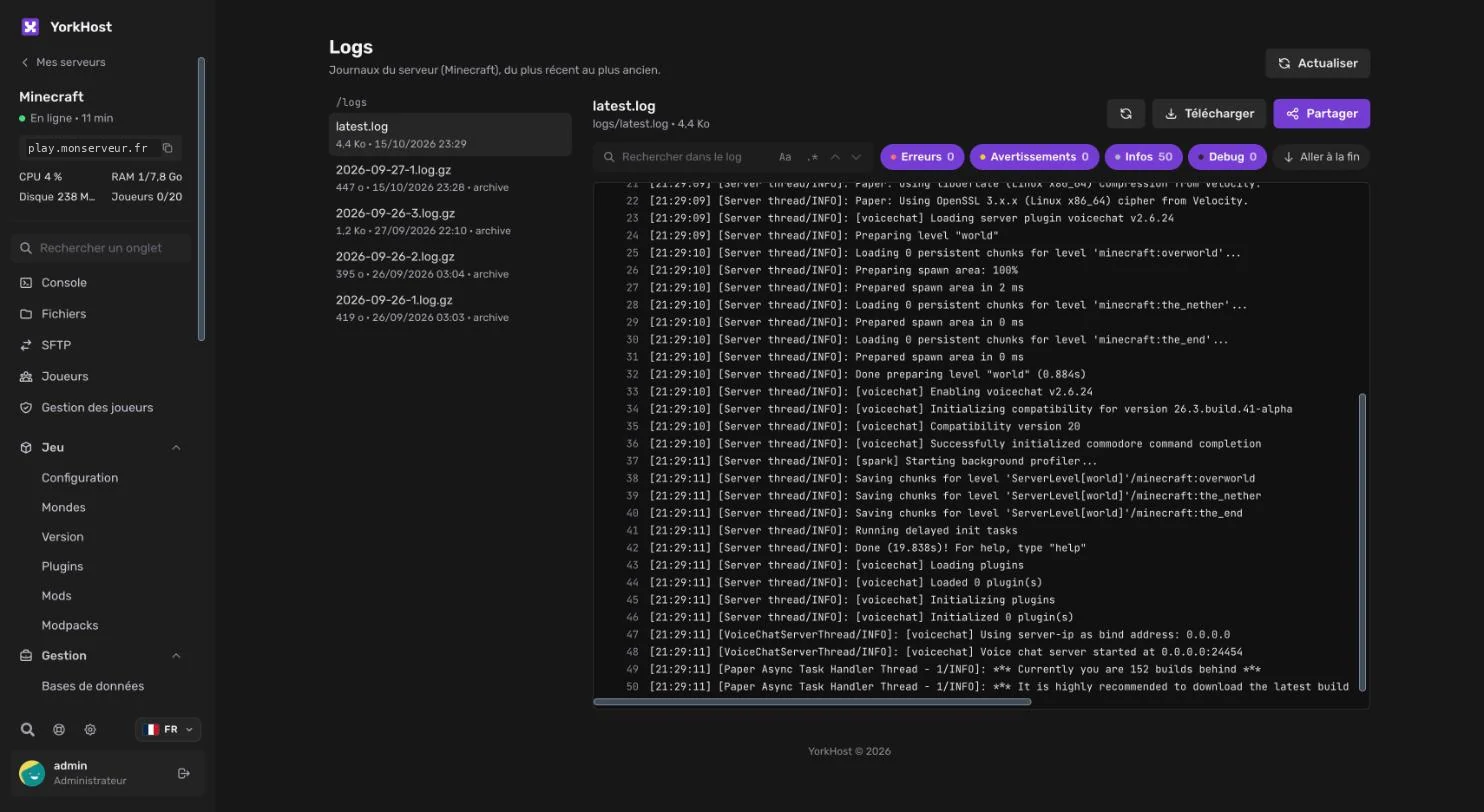Click the sidebar vertical scrollbar
The width and height of the screenshot is (1484, 812).
[x=201, y=199]
